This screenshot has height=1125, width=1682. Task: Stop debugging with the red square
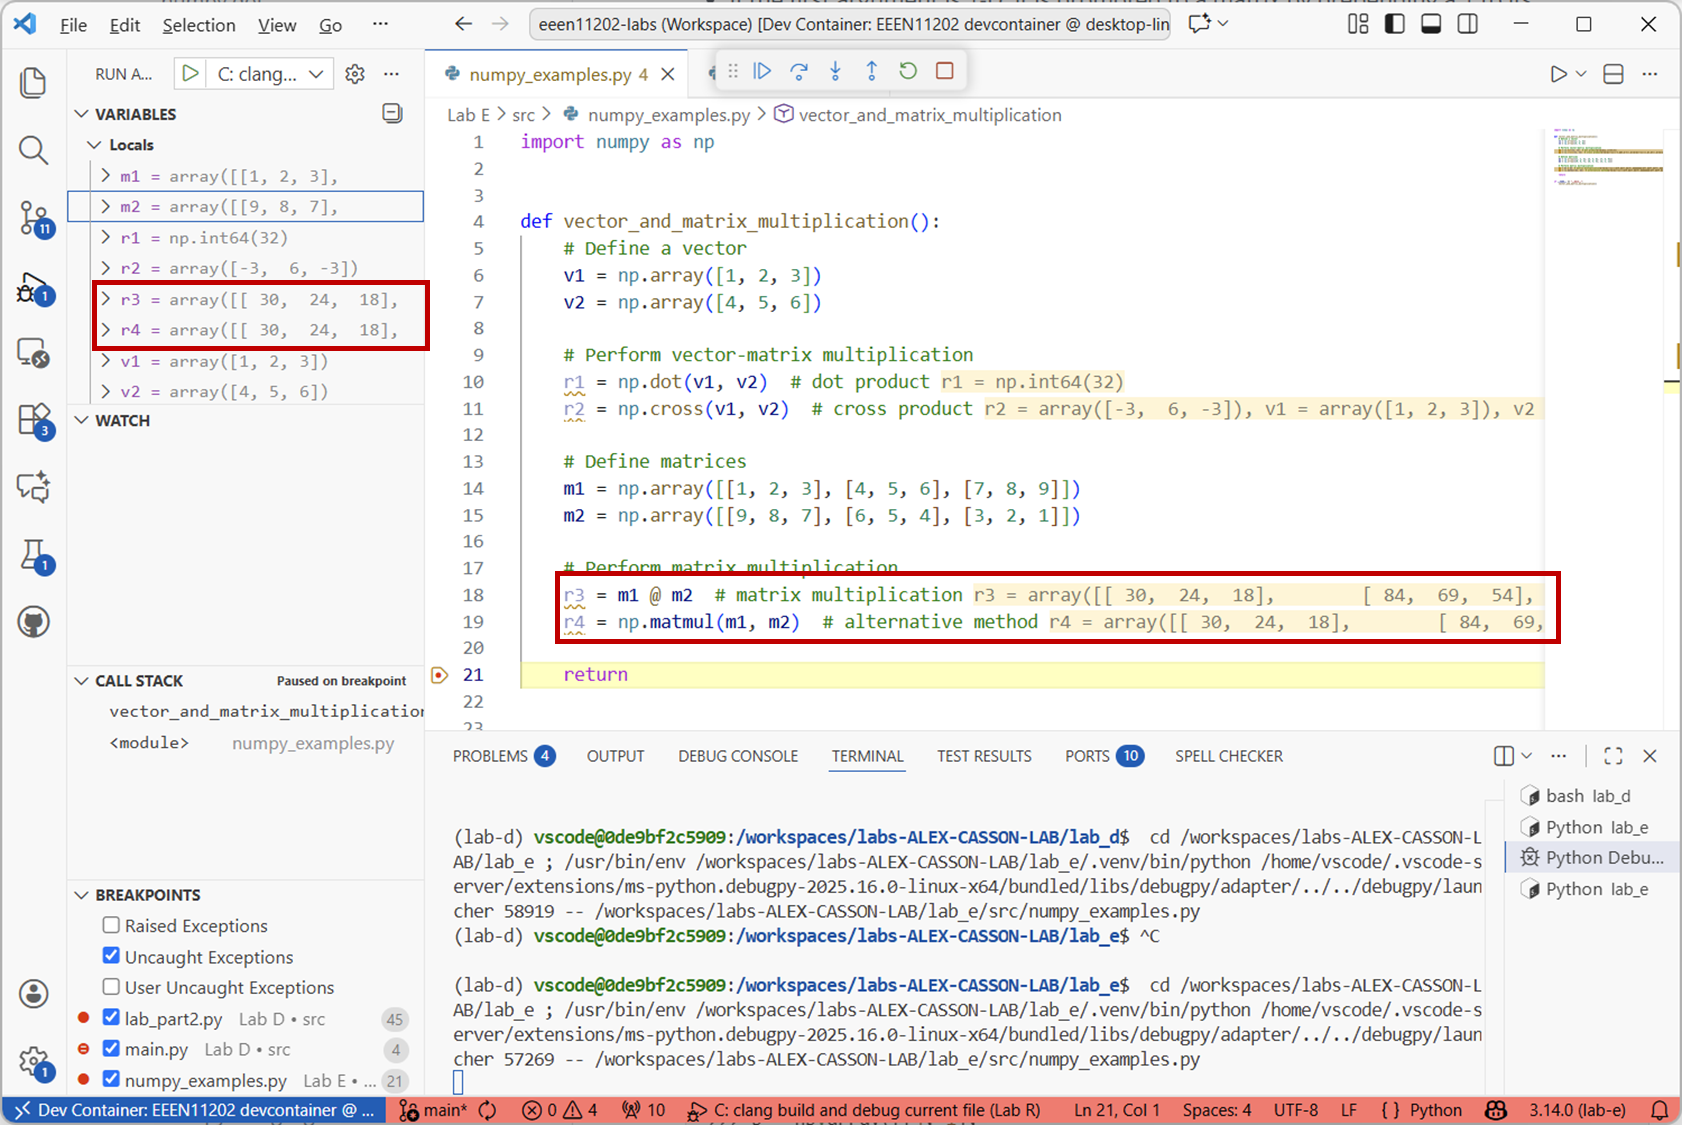(x=944, y=71)
